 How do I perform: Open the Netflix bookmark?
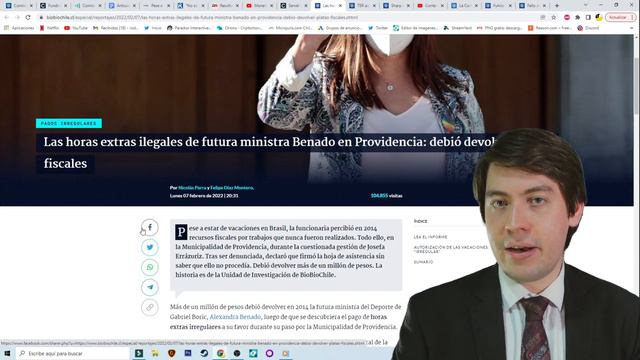click(x=49, y=28)
